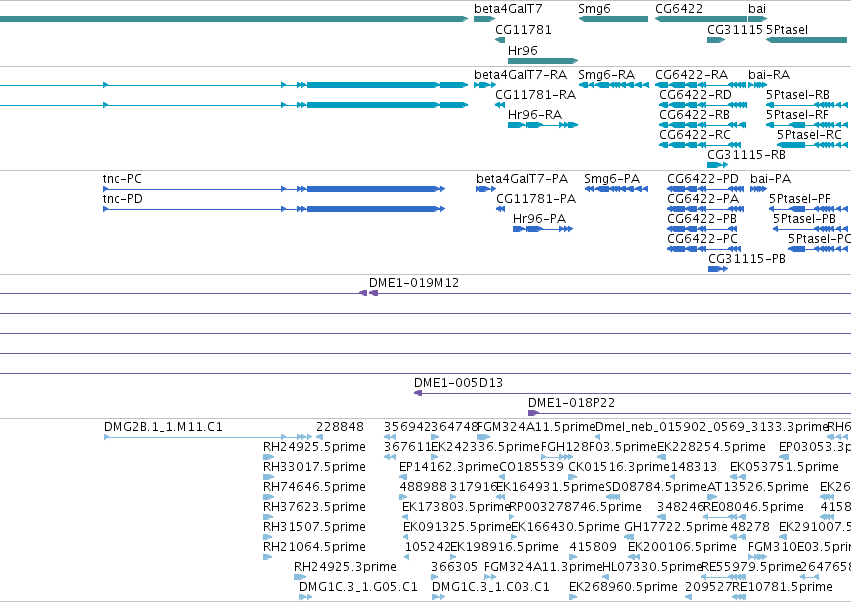The image size is (851, 602).
Task: Select EST CK01516.3prime
Action: (x=571, y=477)
